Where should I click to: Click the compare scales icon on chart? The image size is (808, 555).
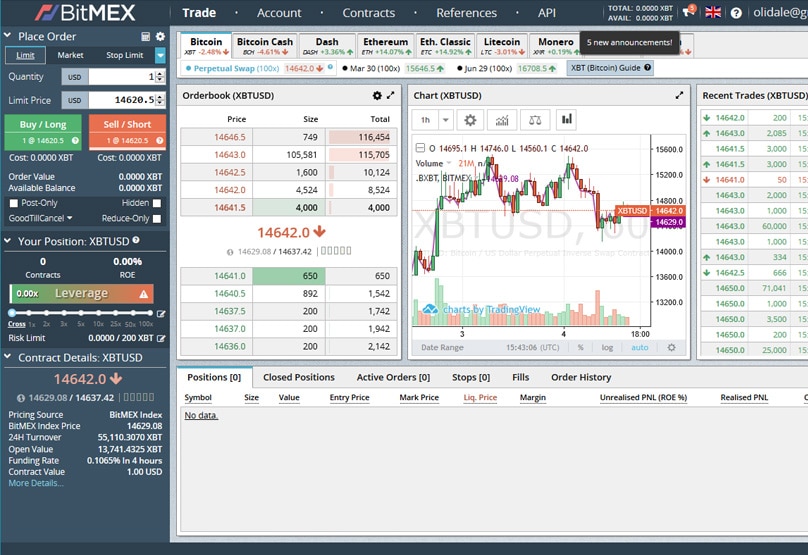[535, 119]
